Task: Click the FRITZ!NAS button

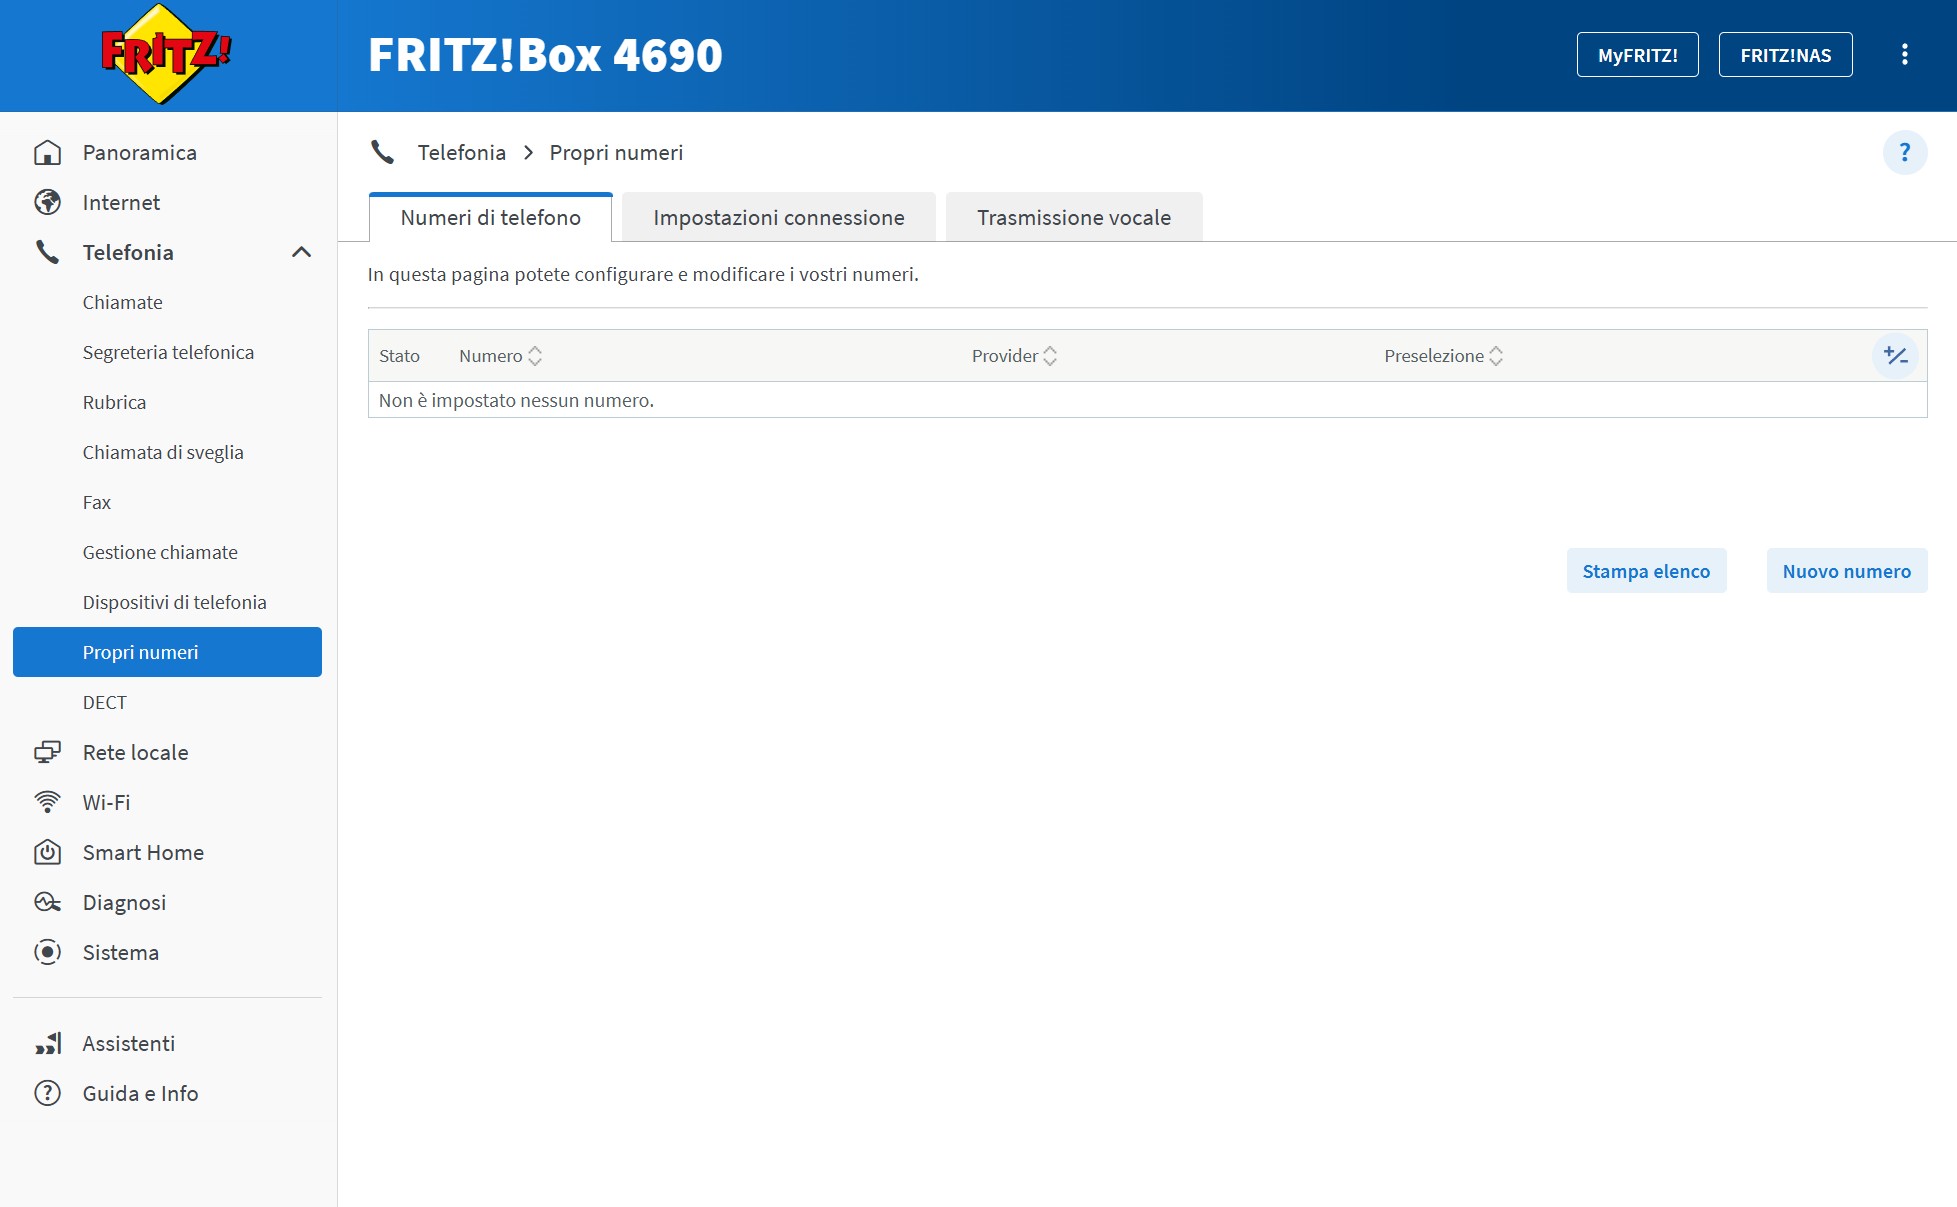Action: click(x=1785, y=55)
